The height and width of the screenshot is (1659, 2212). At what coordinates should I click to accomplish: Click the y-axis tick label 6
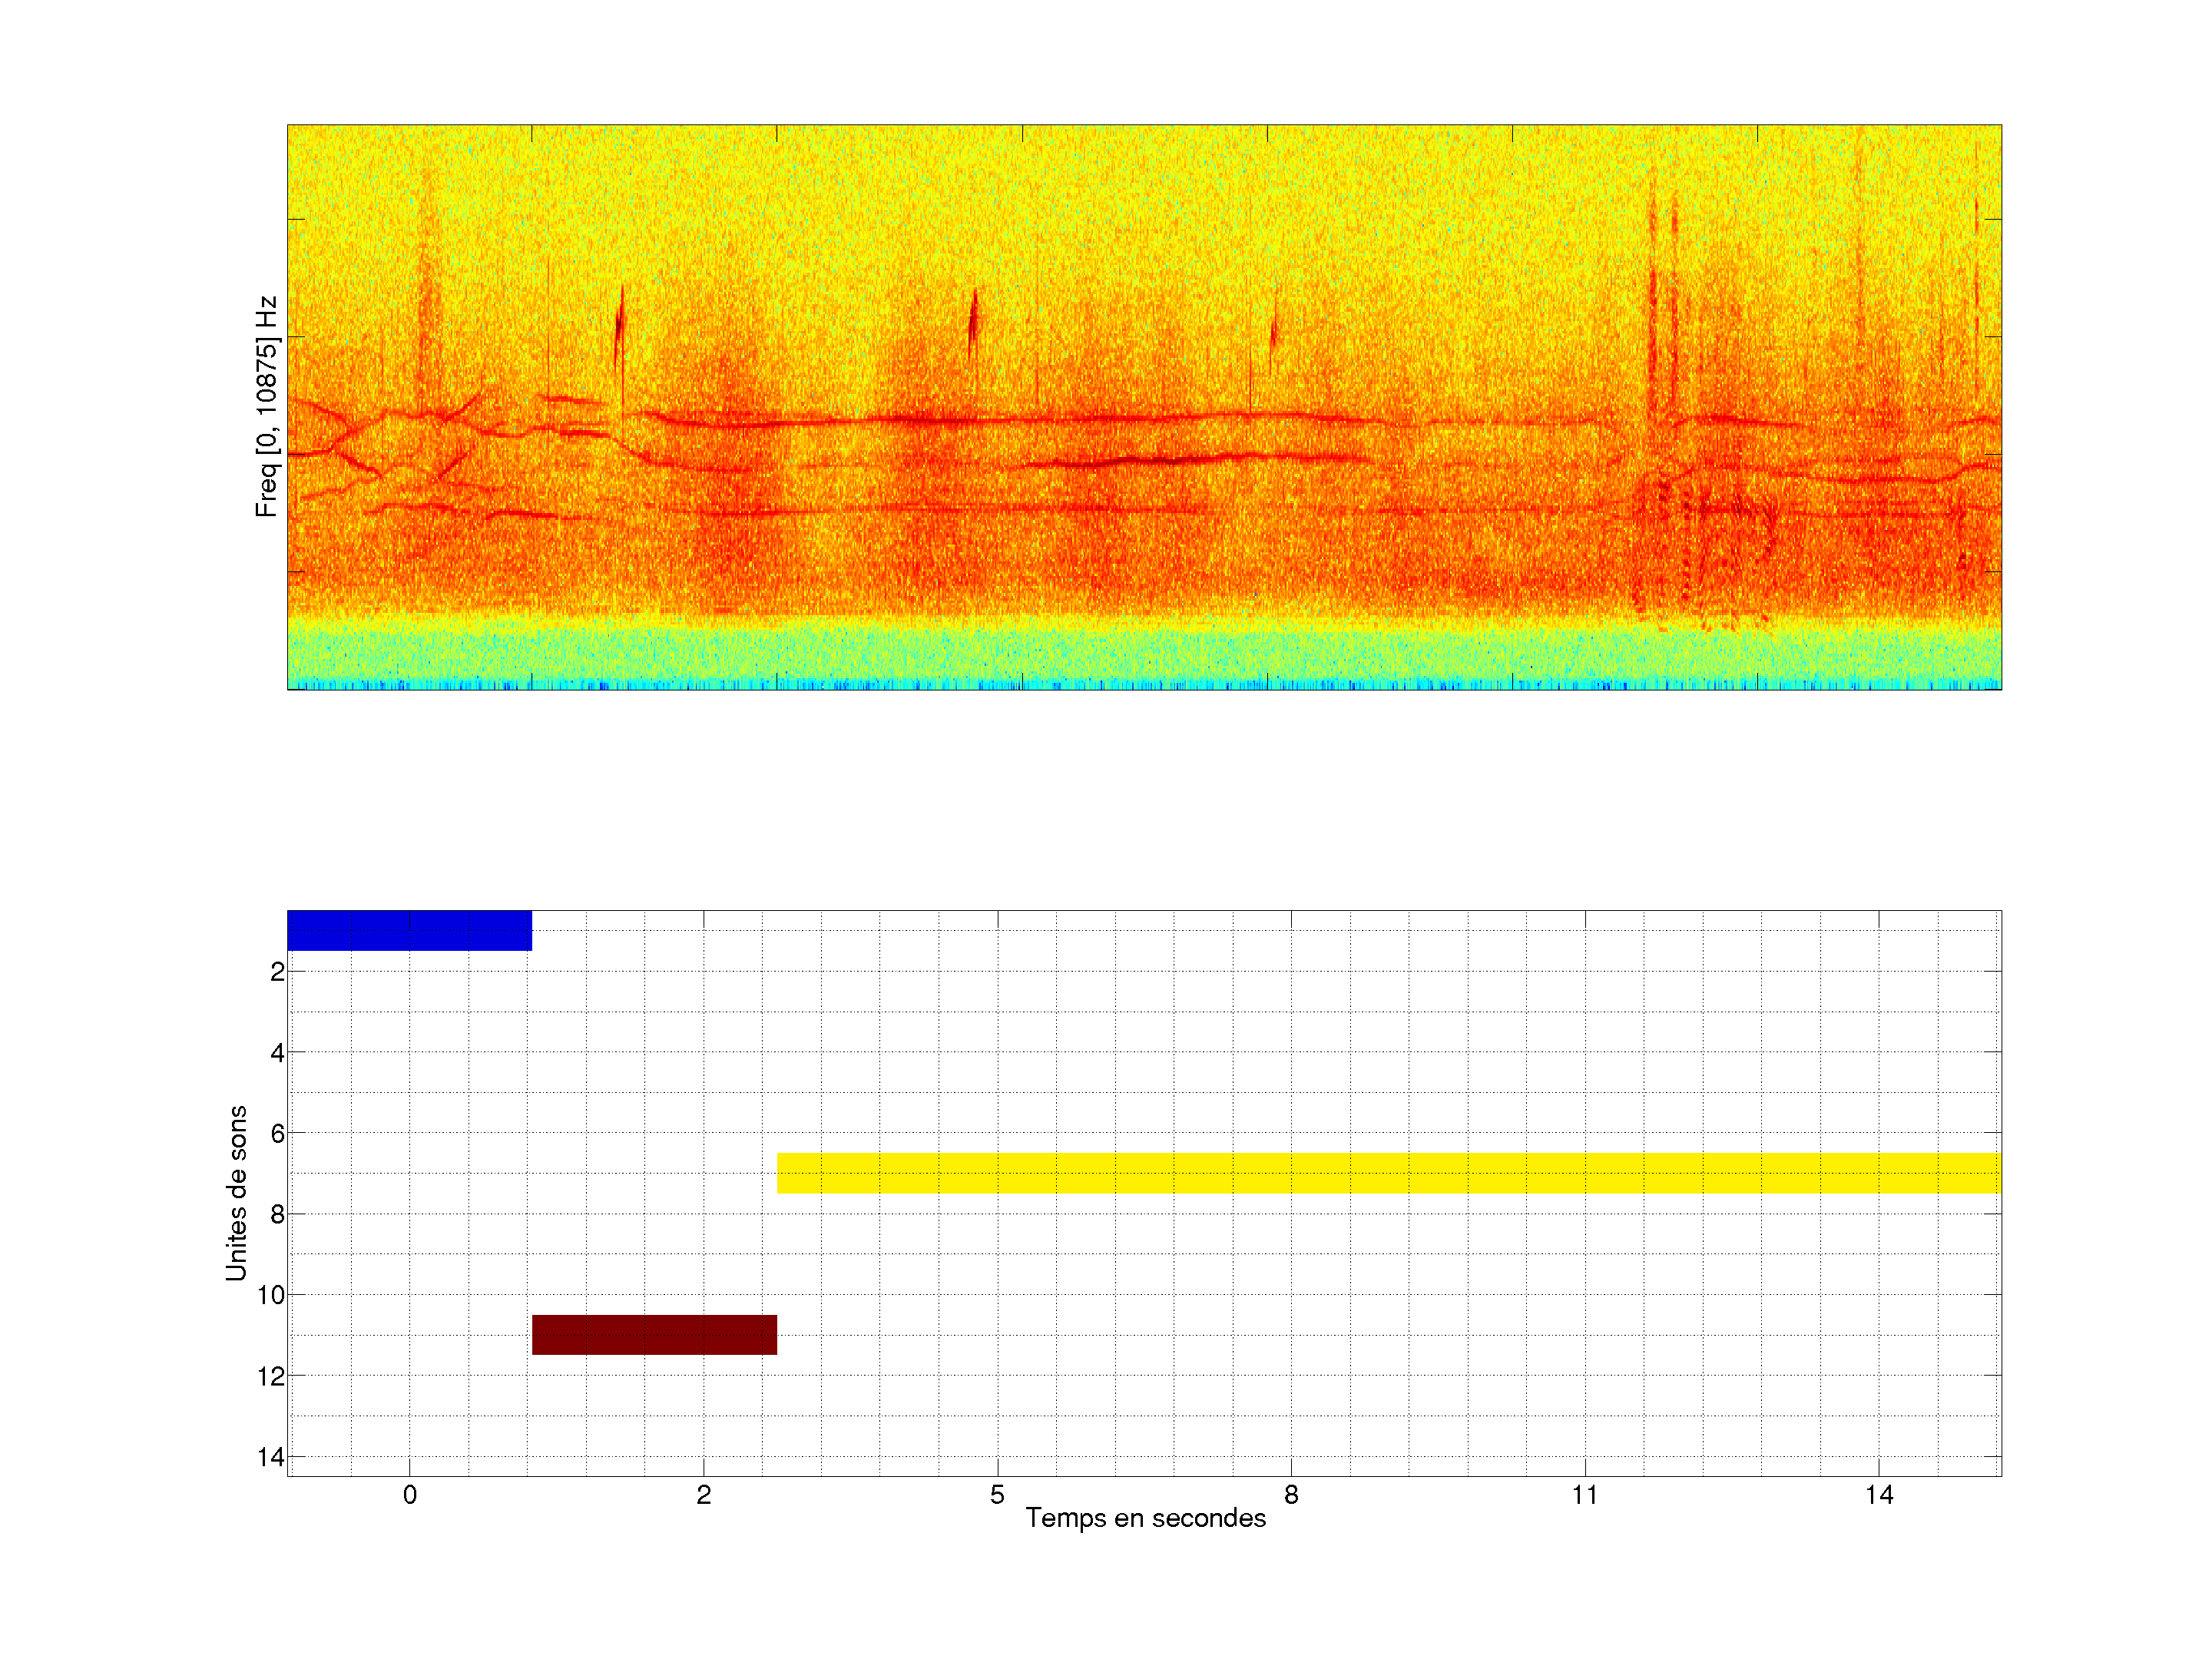(277, 1134)
